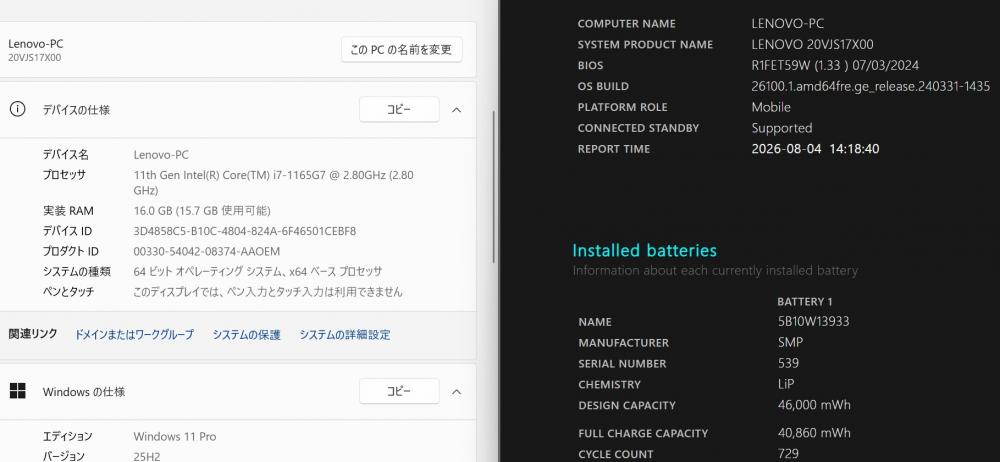Screen dimensions: 1000x462
Task: Click the 'CYCLE COUNT' label in report
Action: [x=615, y=454]
